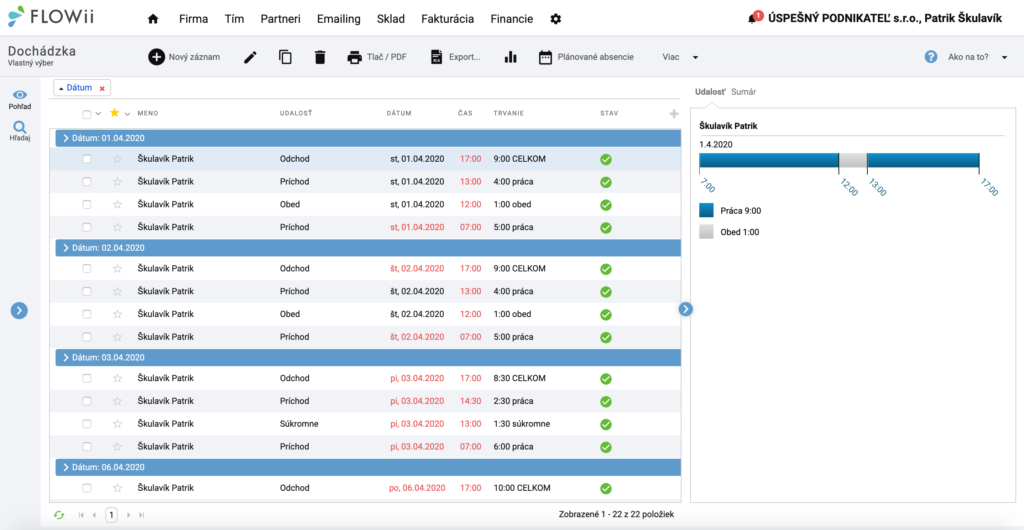Open the Emailing menu
This screenshot has height=530, width=1024.
[x=338, y=19]
